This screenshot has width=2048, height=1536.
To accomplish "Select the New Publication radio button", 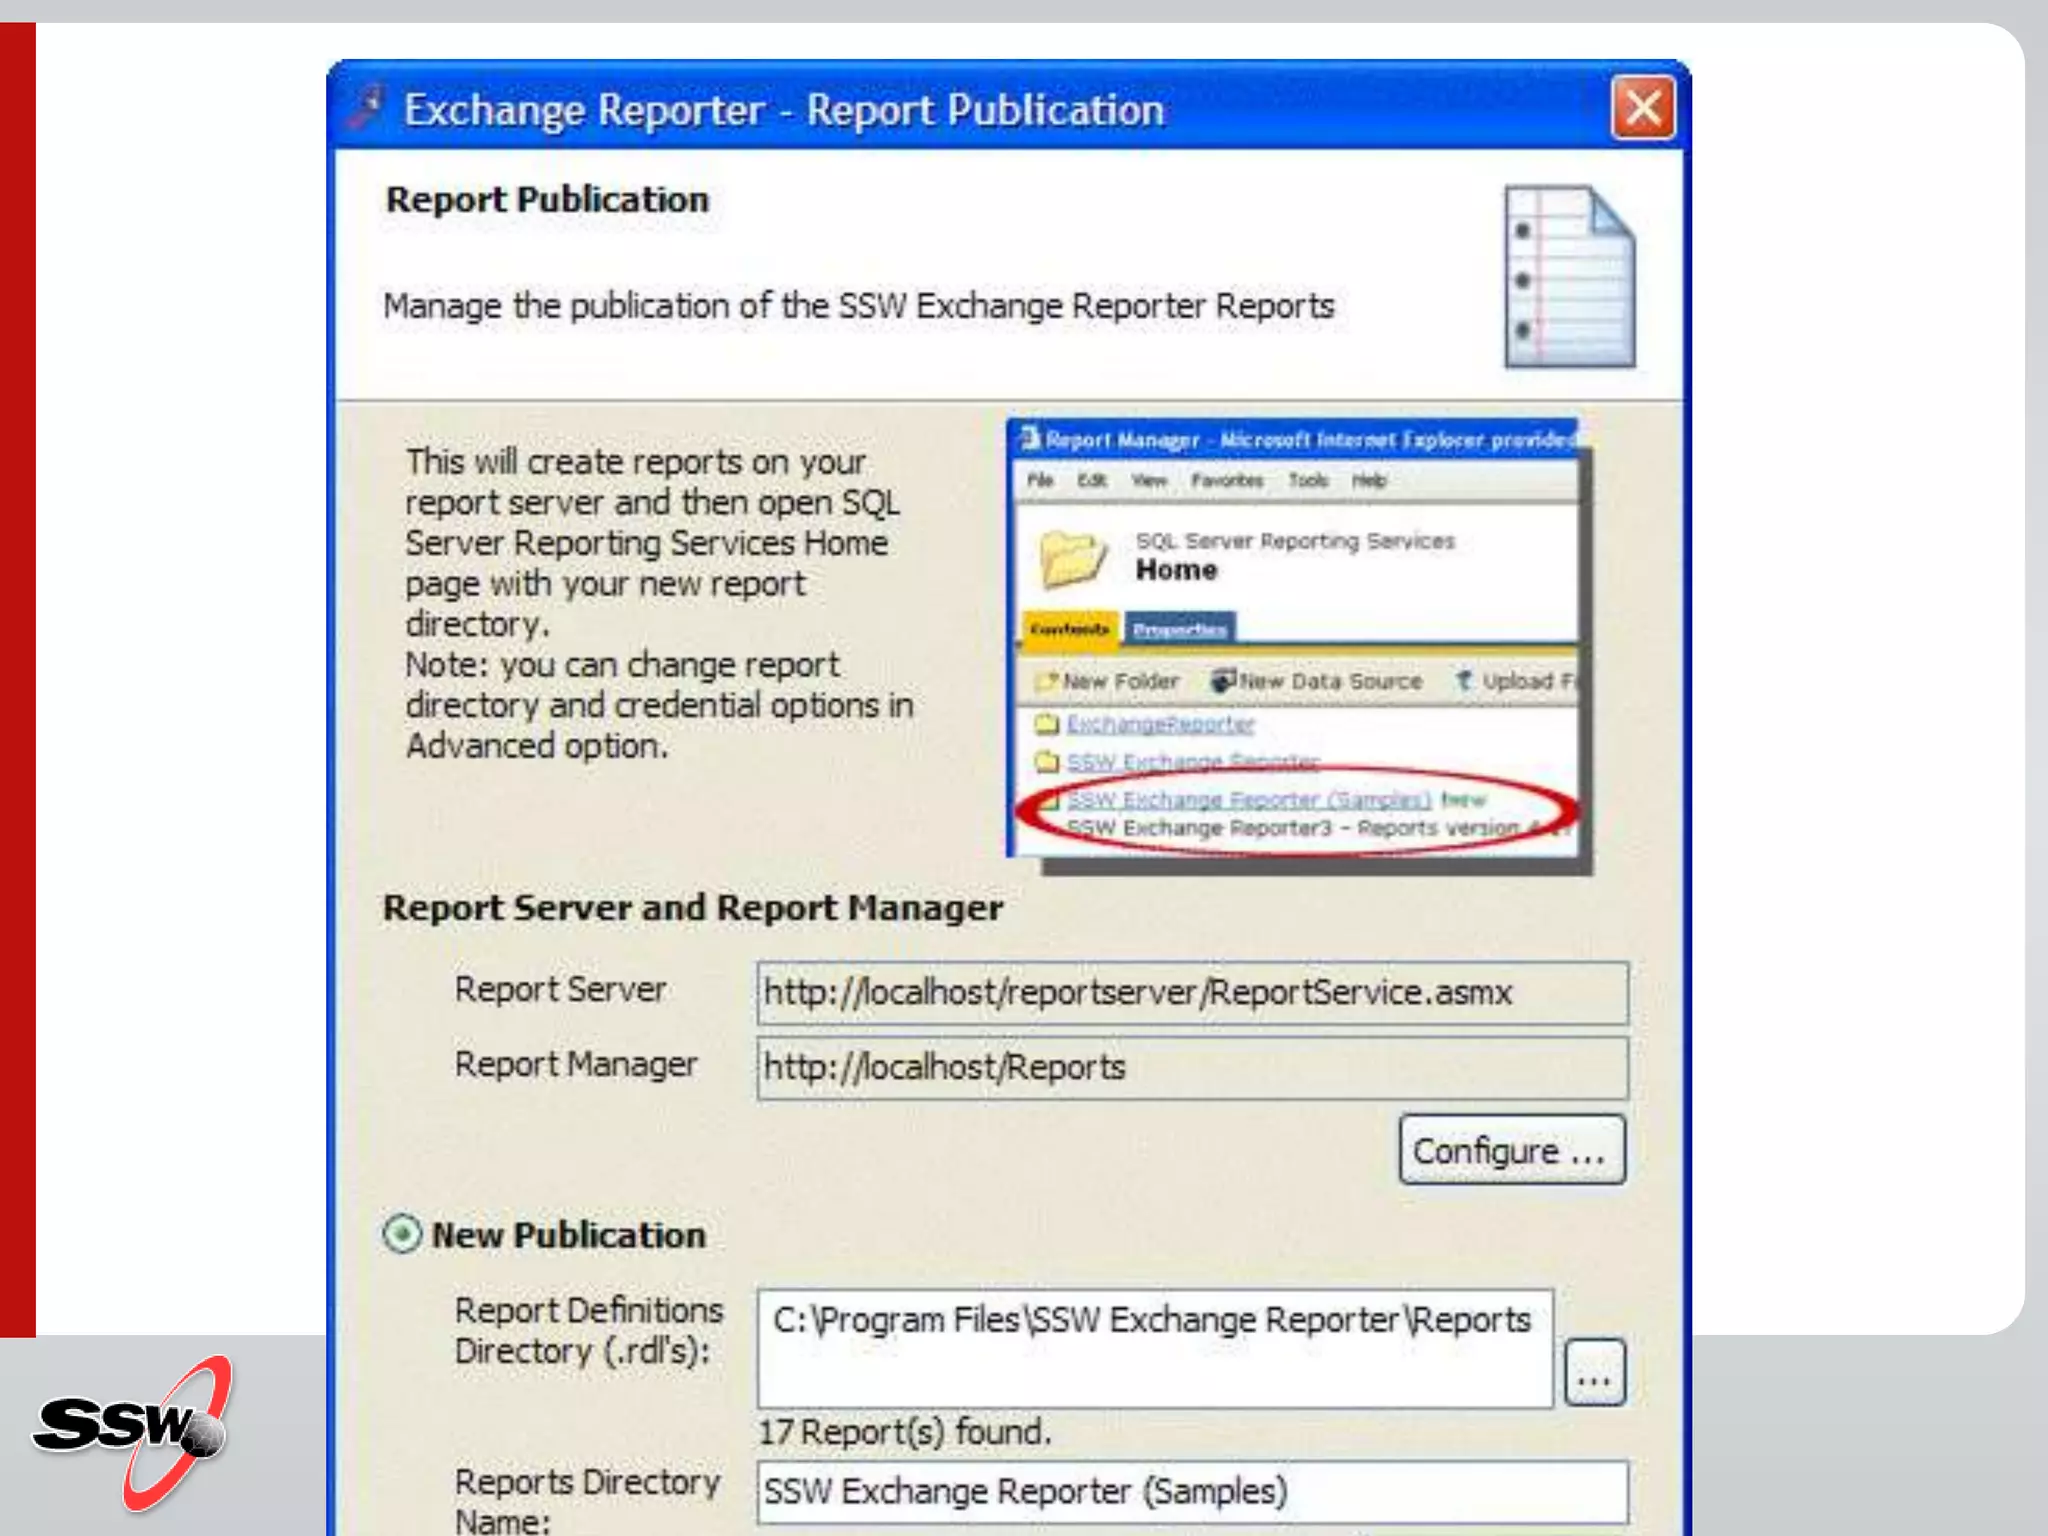I will click(x=402, y=1234).
